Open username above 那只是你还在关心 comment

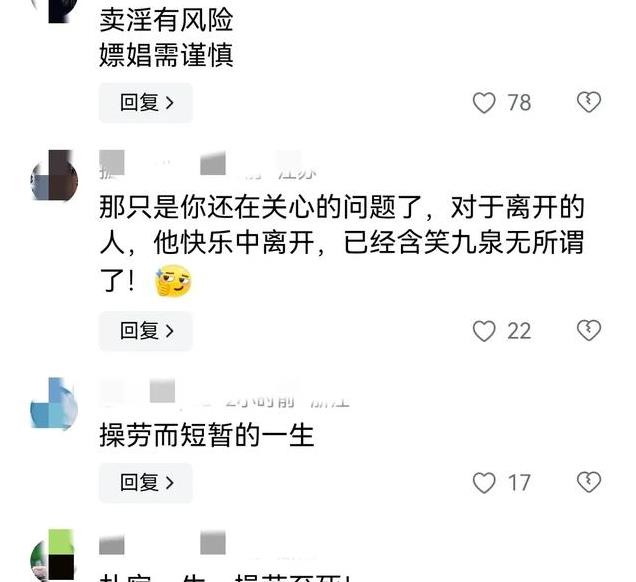pos(162,164)
